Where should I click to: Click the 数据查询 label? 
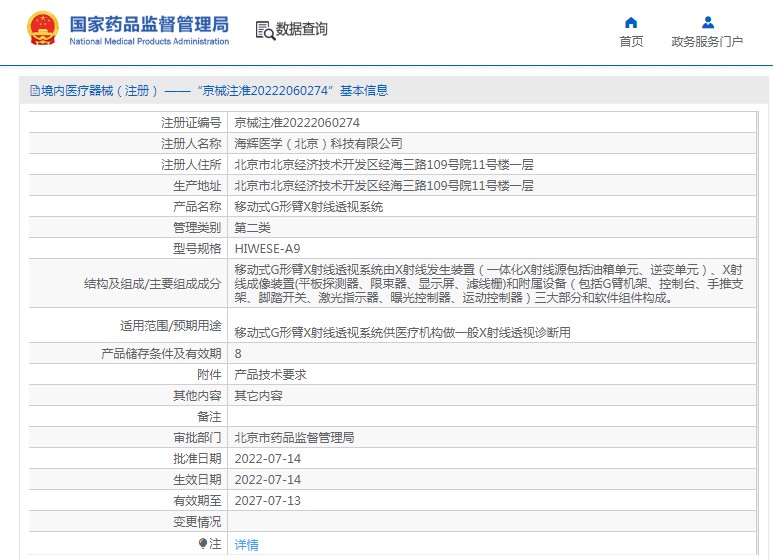301,29
